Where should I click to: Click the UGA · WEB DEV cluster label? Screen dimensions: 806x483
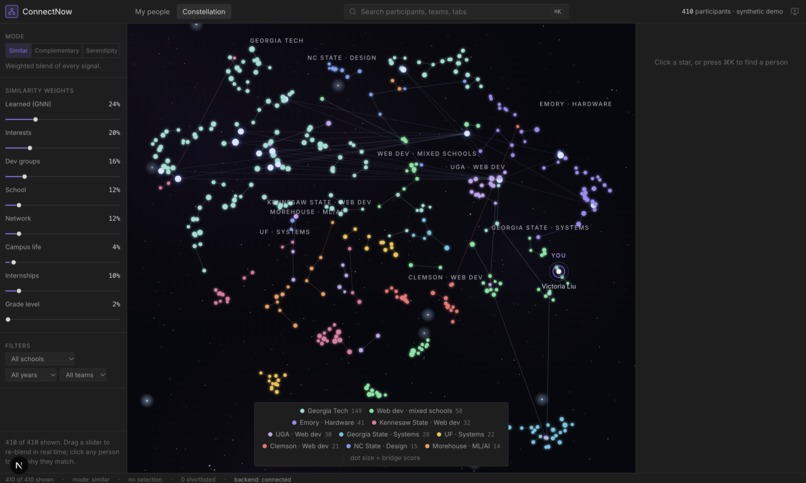478,167
